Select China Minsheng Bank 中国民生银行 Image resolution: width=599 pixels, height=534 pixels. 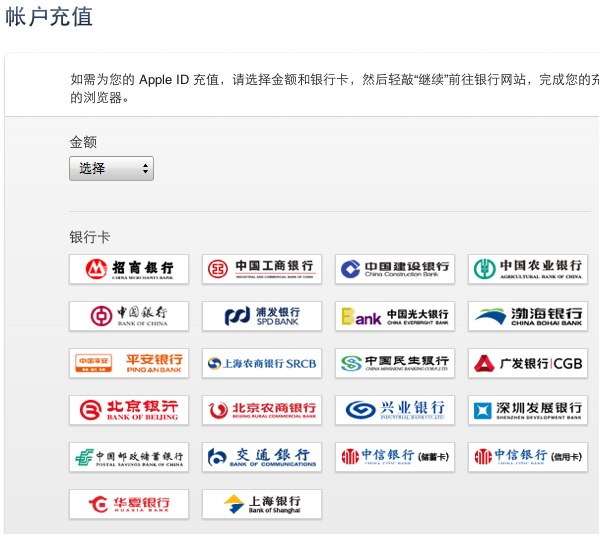click(x=395, y=363)
